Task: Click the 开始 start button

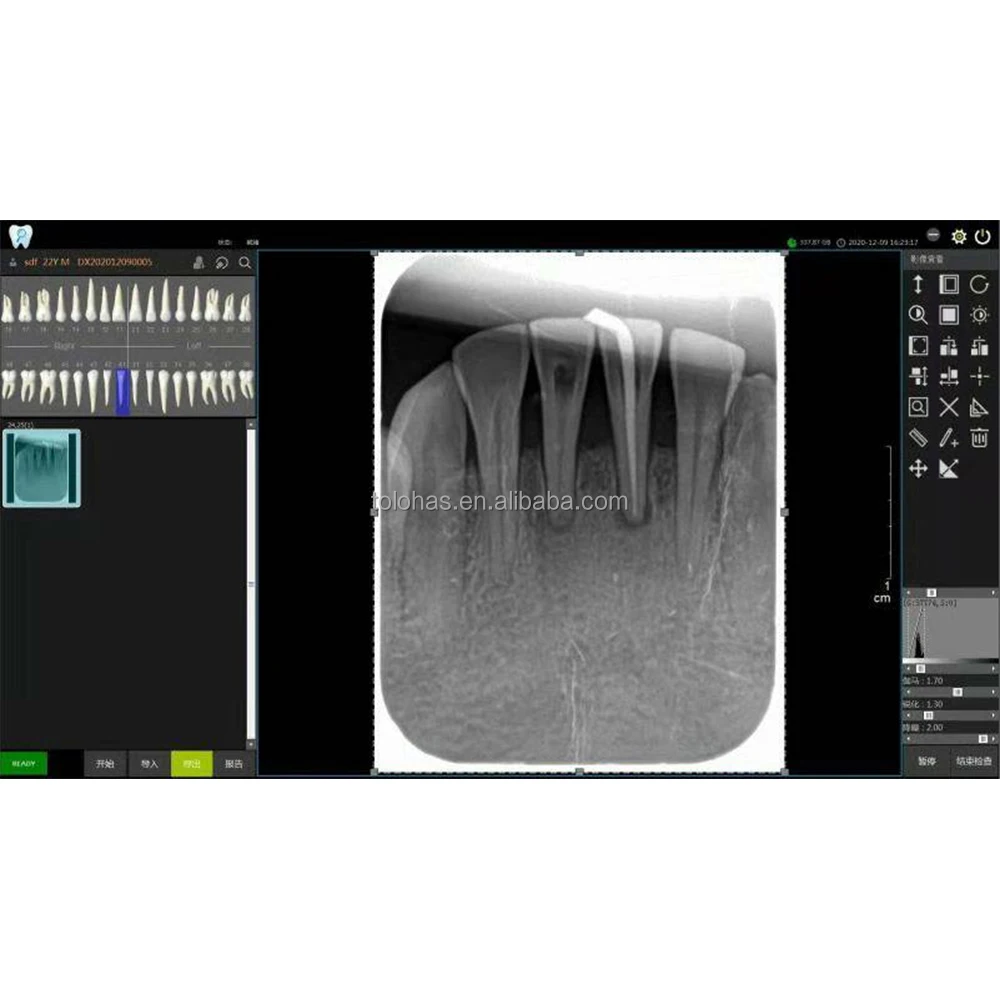Action: coord(105,763)
